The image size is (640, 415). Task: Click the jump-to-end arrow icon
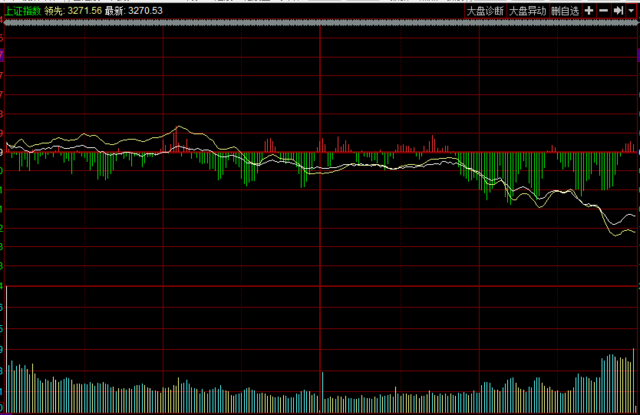618,11
